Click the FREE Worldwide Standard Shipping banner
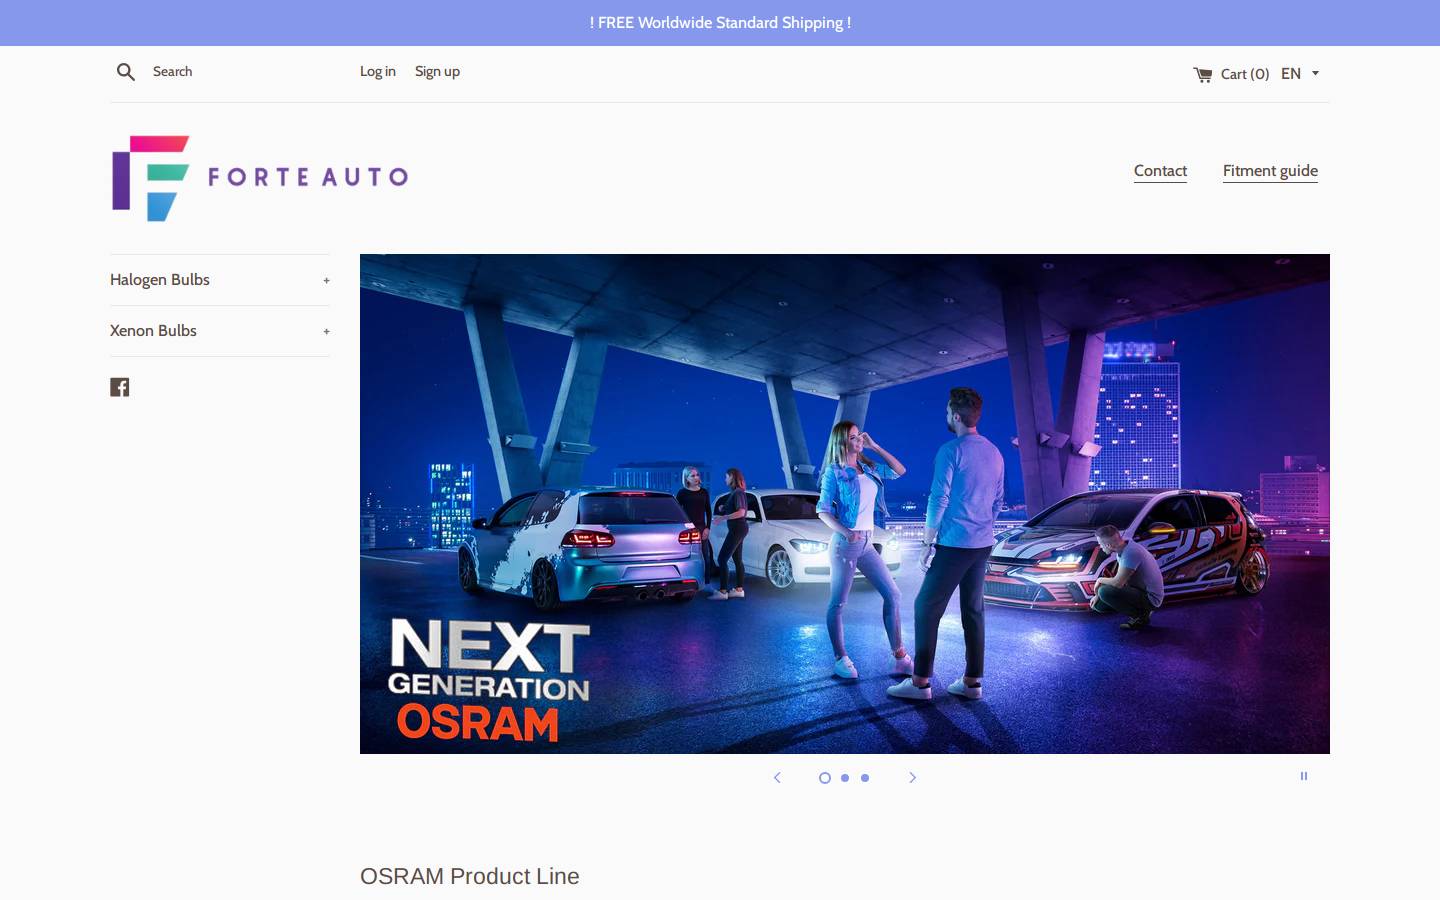The image size is (1440, 900). (720, 23)
